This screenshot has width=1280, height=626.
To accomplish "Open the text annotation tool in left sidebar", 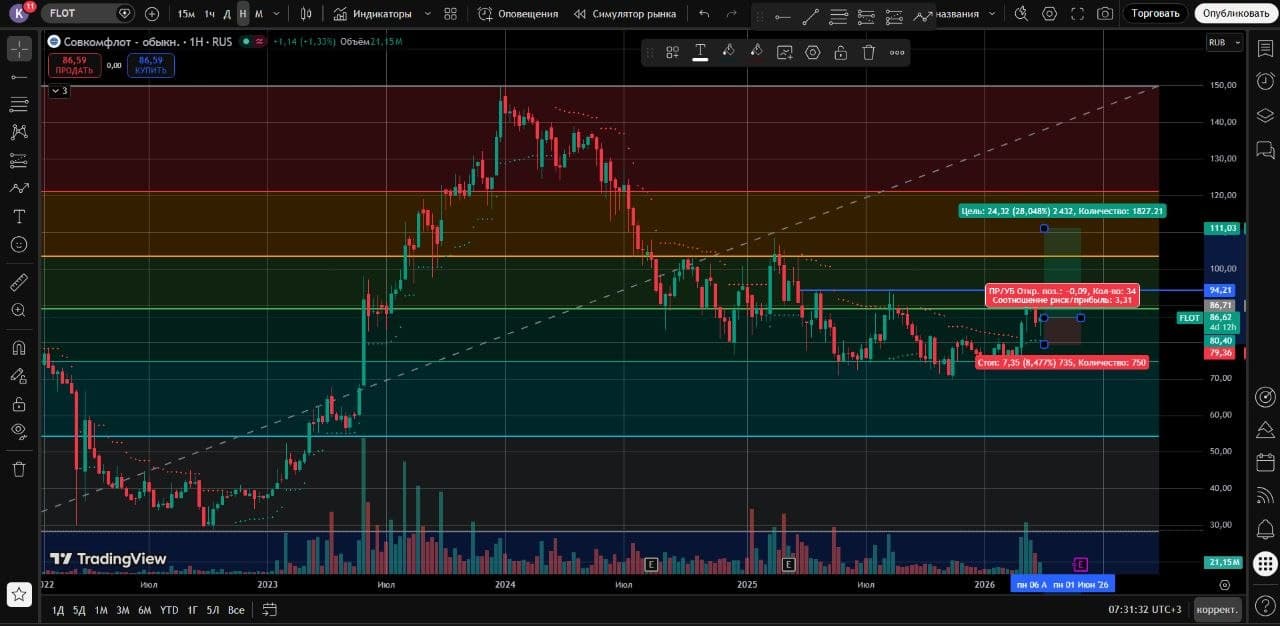I will click(x=19, y=216).
